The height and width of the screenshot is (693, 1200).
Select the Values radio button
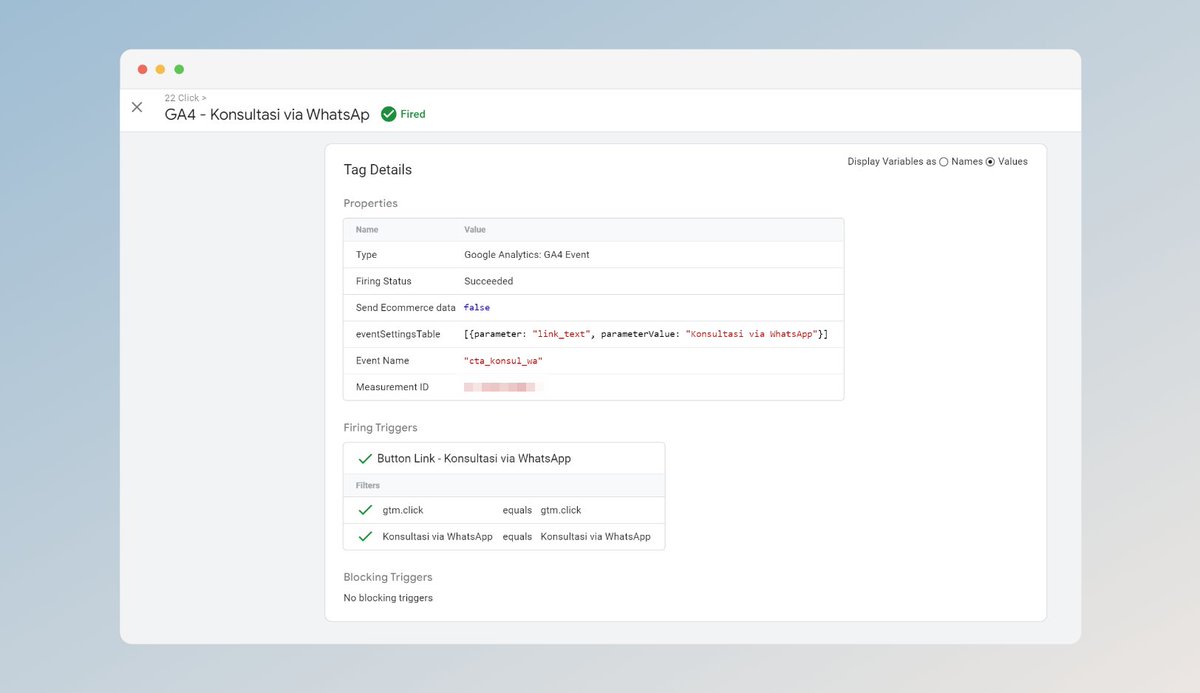[990, 162]
